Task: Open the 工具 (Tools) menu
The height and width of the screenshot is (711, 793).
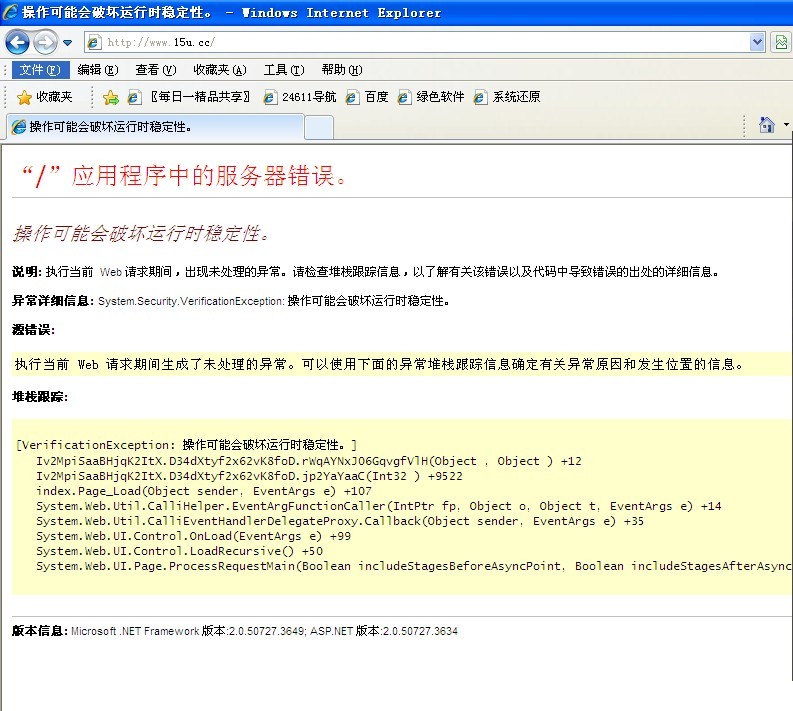Action: (283, 70)
